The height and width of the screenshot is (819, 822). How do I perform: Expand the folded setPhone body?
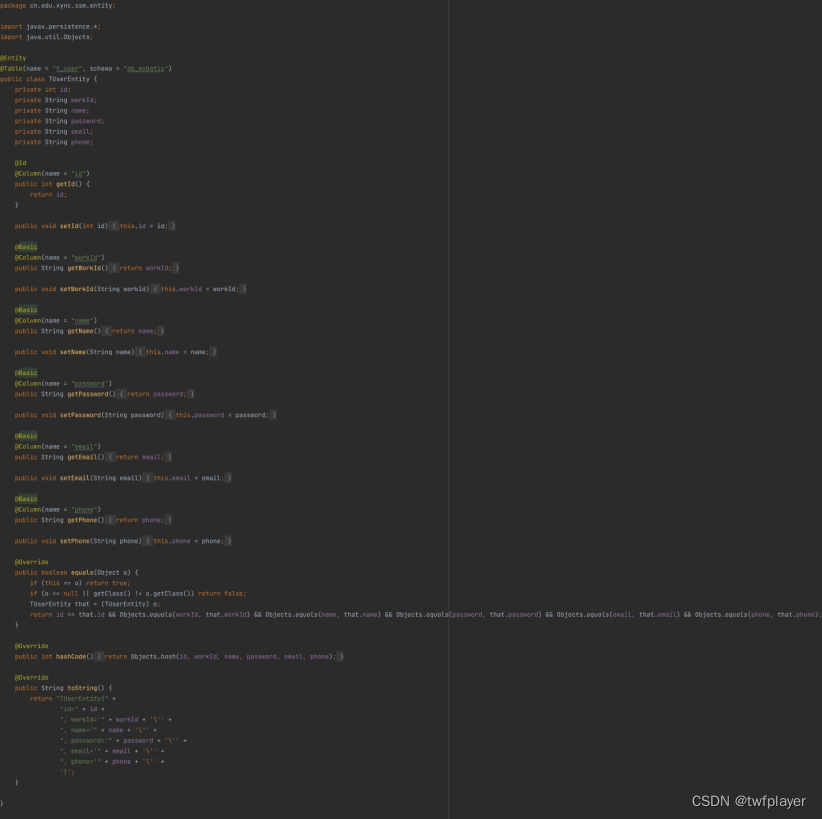(188, 541)
